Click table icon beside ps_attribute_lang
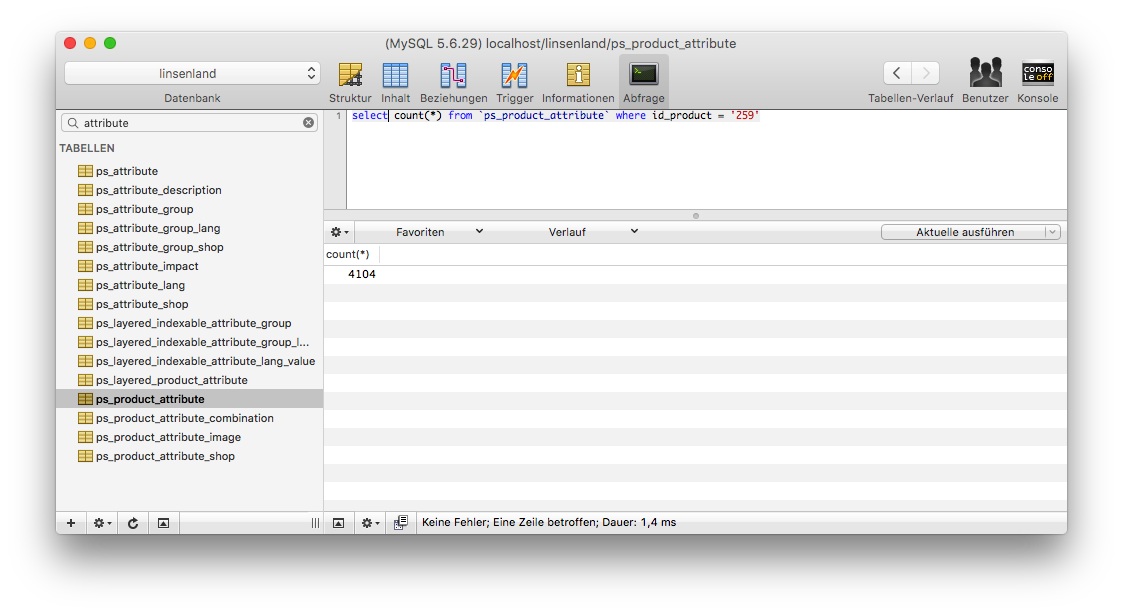 click(85, 285)
